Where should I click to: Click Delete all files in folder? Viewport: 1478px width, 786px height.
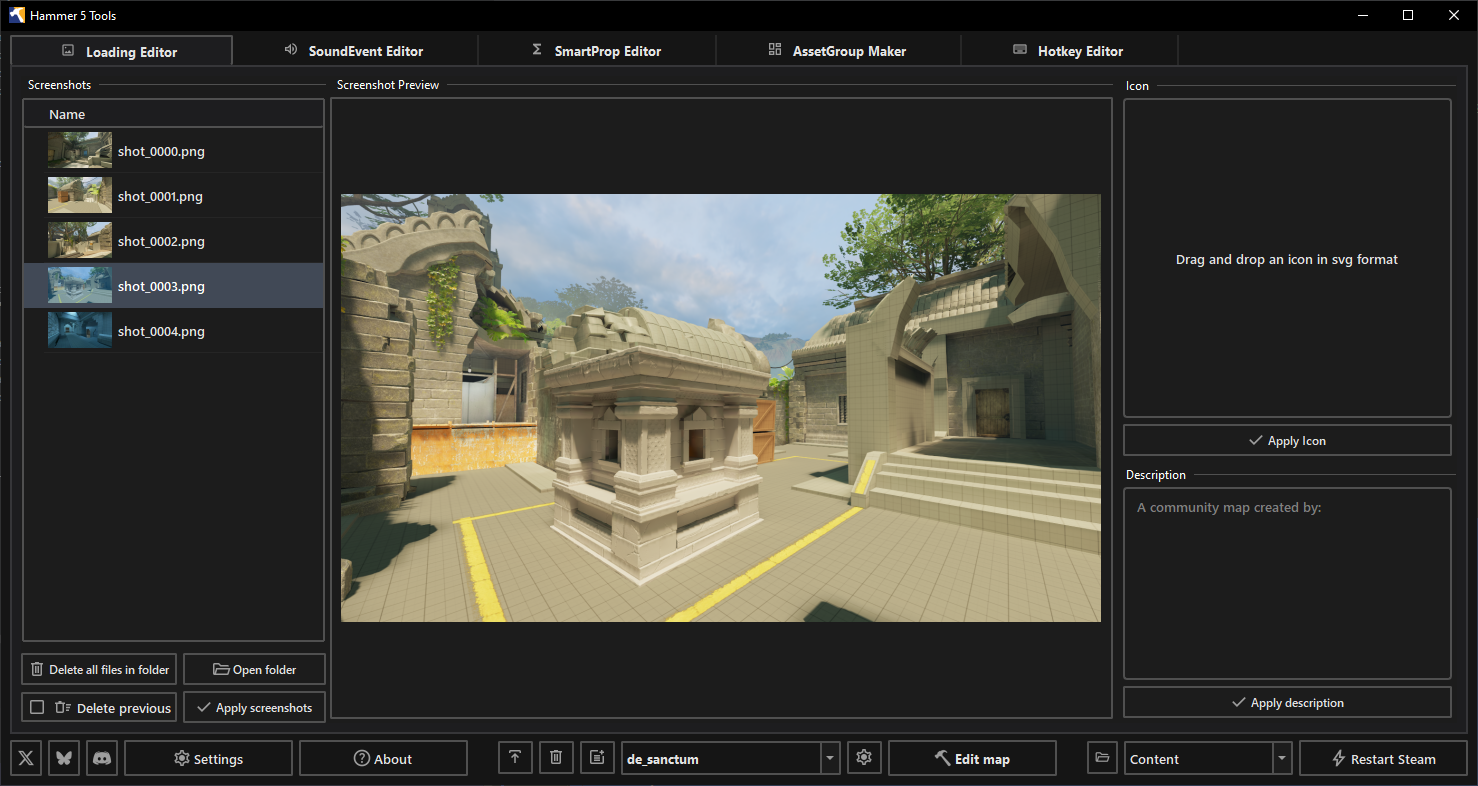coord(99,669)
